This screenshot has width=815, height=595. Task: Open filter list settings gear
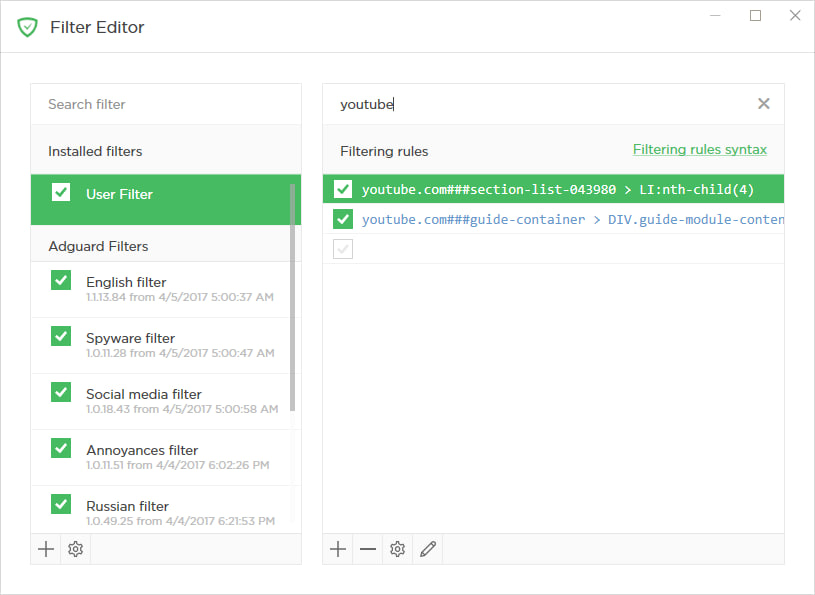point(76,549)
